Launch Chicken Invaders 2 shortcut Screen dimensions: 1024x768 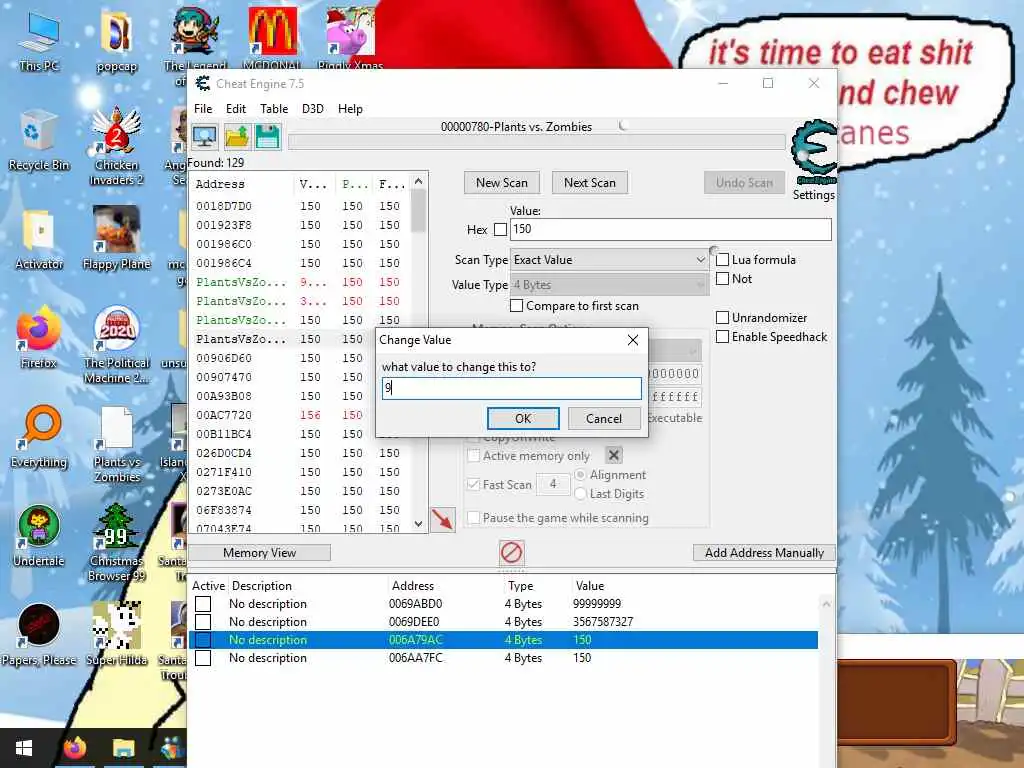(117, 148)
